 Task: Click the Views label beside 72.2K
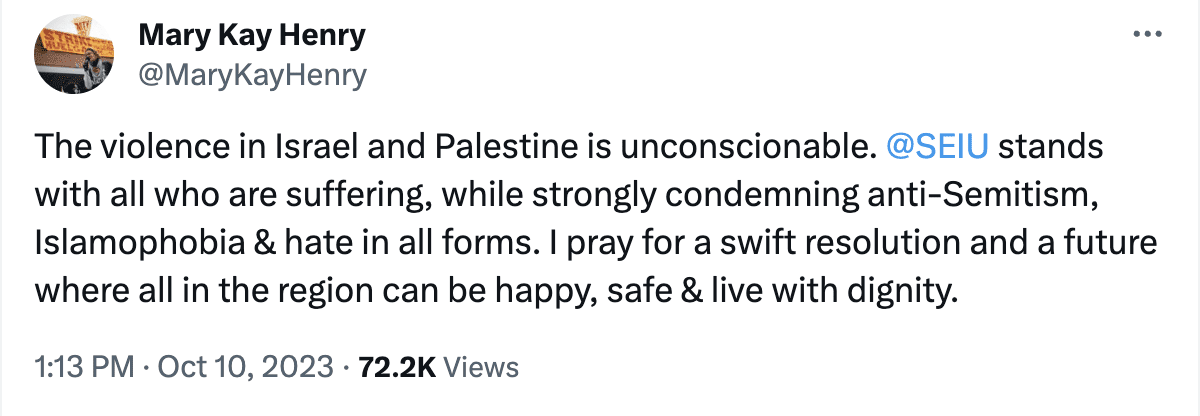coord(480,367)
